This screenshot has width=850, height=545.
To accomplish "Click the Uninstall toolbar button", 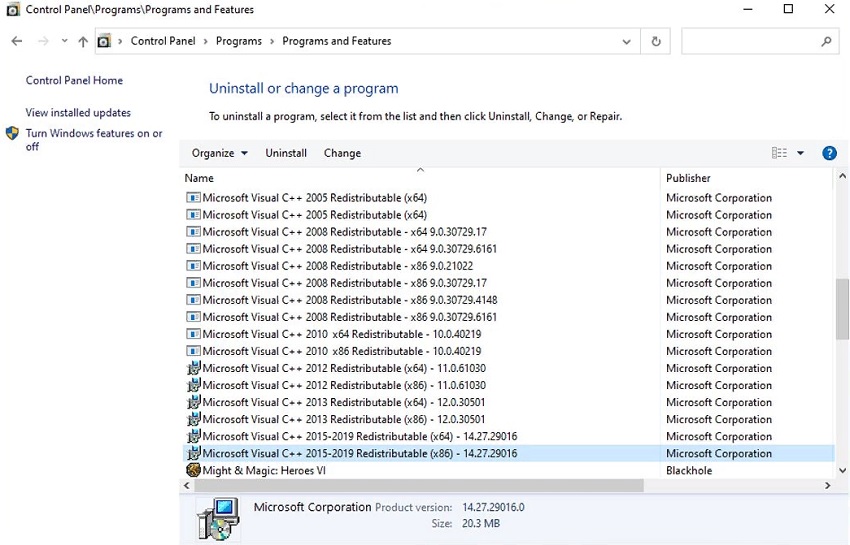I will tap(286, 153).
